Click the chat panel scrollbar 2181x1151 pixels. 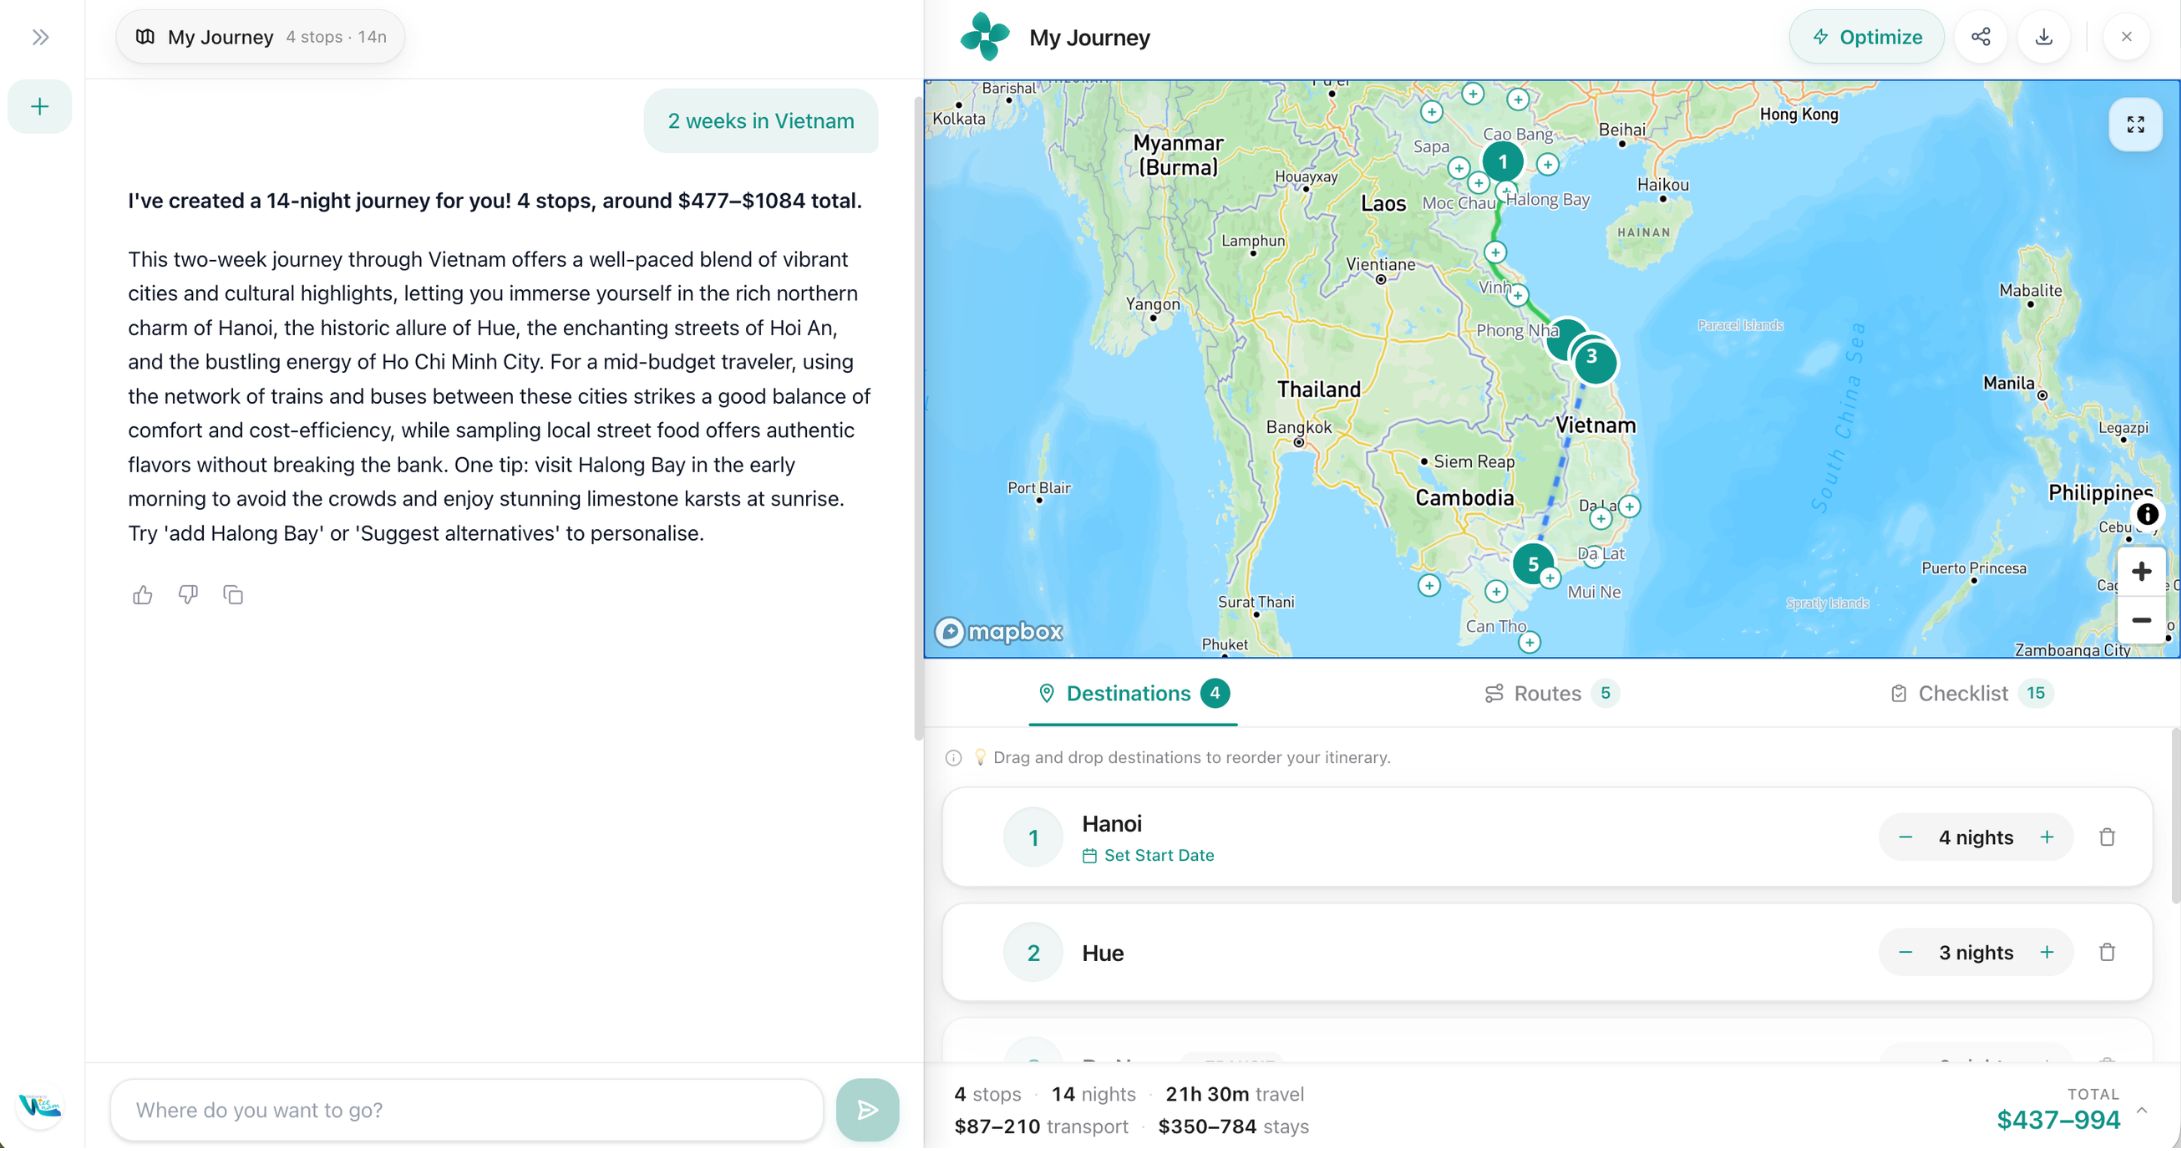[x=918, y=420]
